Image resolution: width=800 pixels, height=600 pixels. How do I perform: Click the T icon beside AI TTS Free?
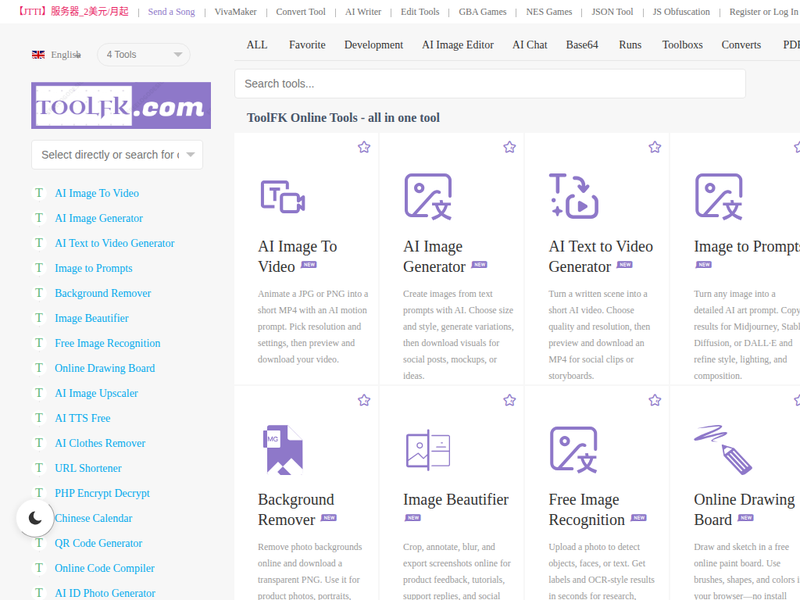[x=39, y=418]
